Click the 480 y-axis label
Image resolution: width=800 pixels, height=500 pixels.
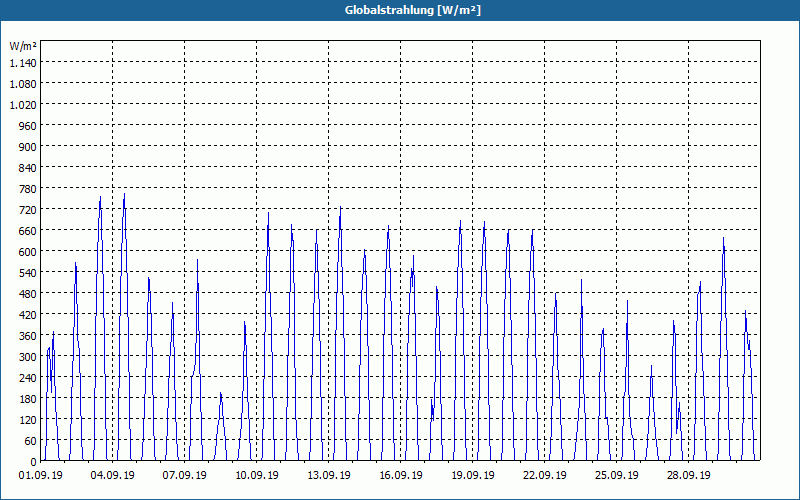tap(29, 294)
